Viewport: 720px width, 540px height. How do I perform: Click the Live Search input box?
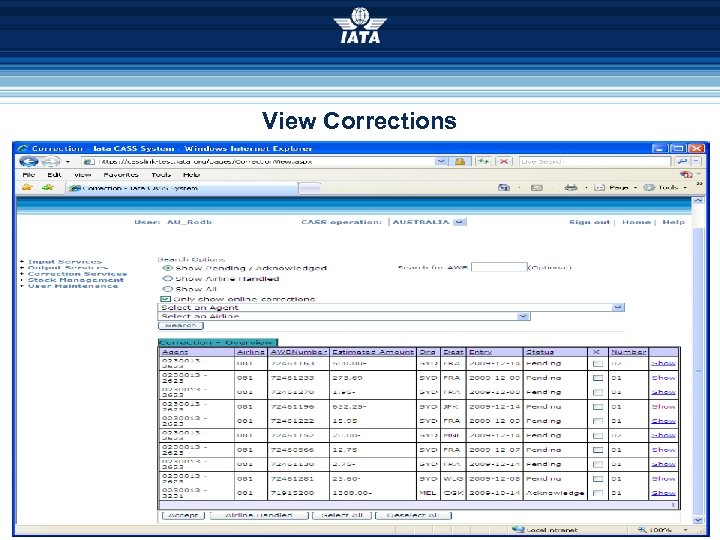click(x=595, y=162)
